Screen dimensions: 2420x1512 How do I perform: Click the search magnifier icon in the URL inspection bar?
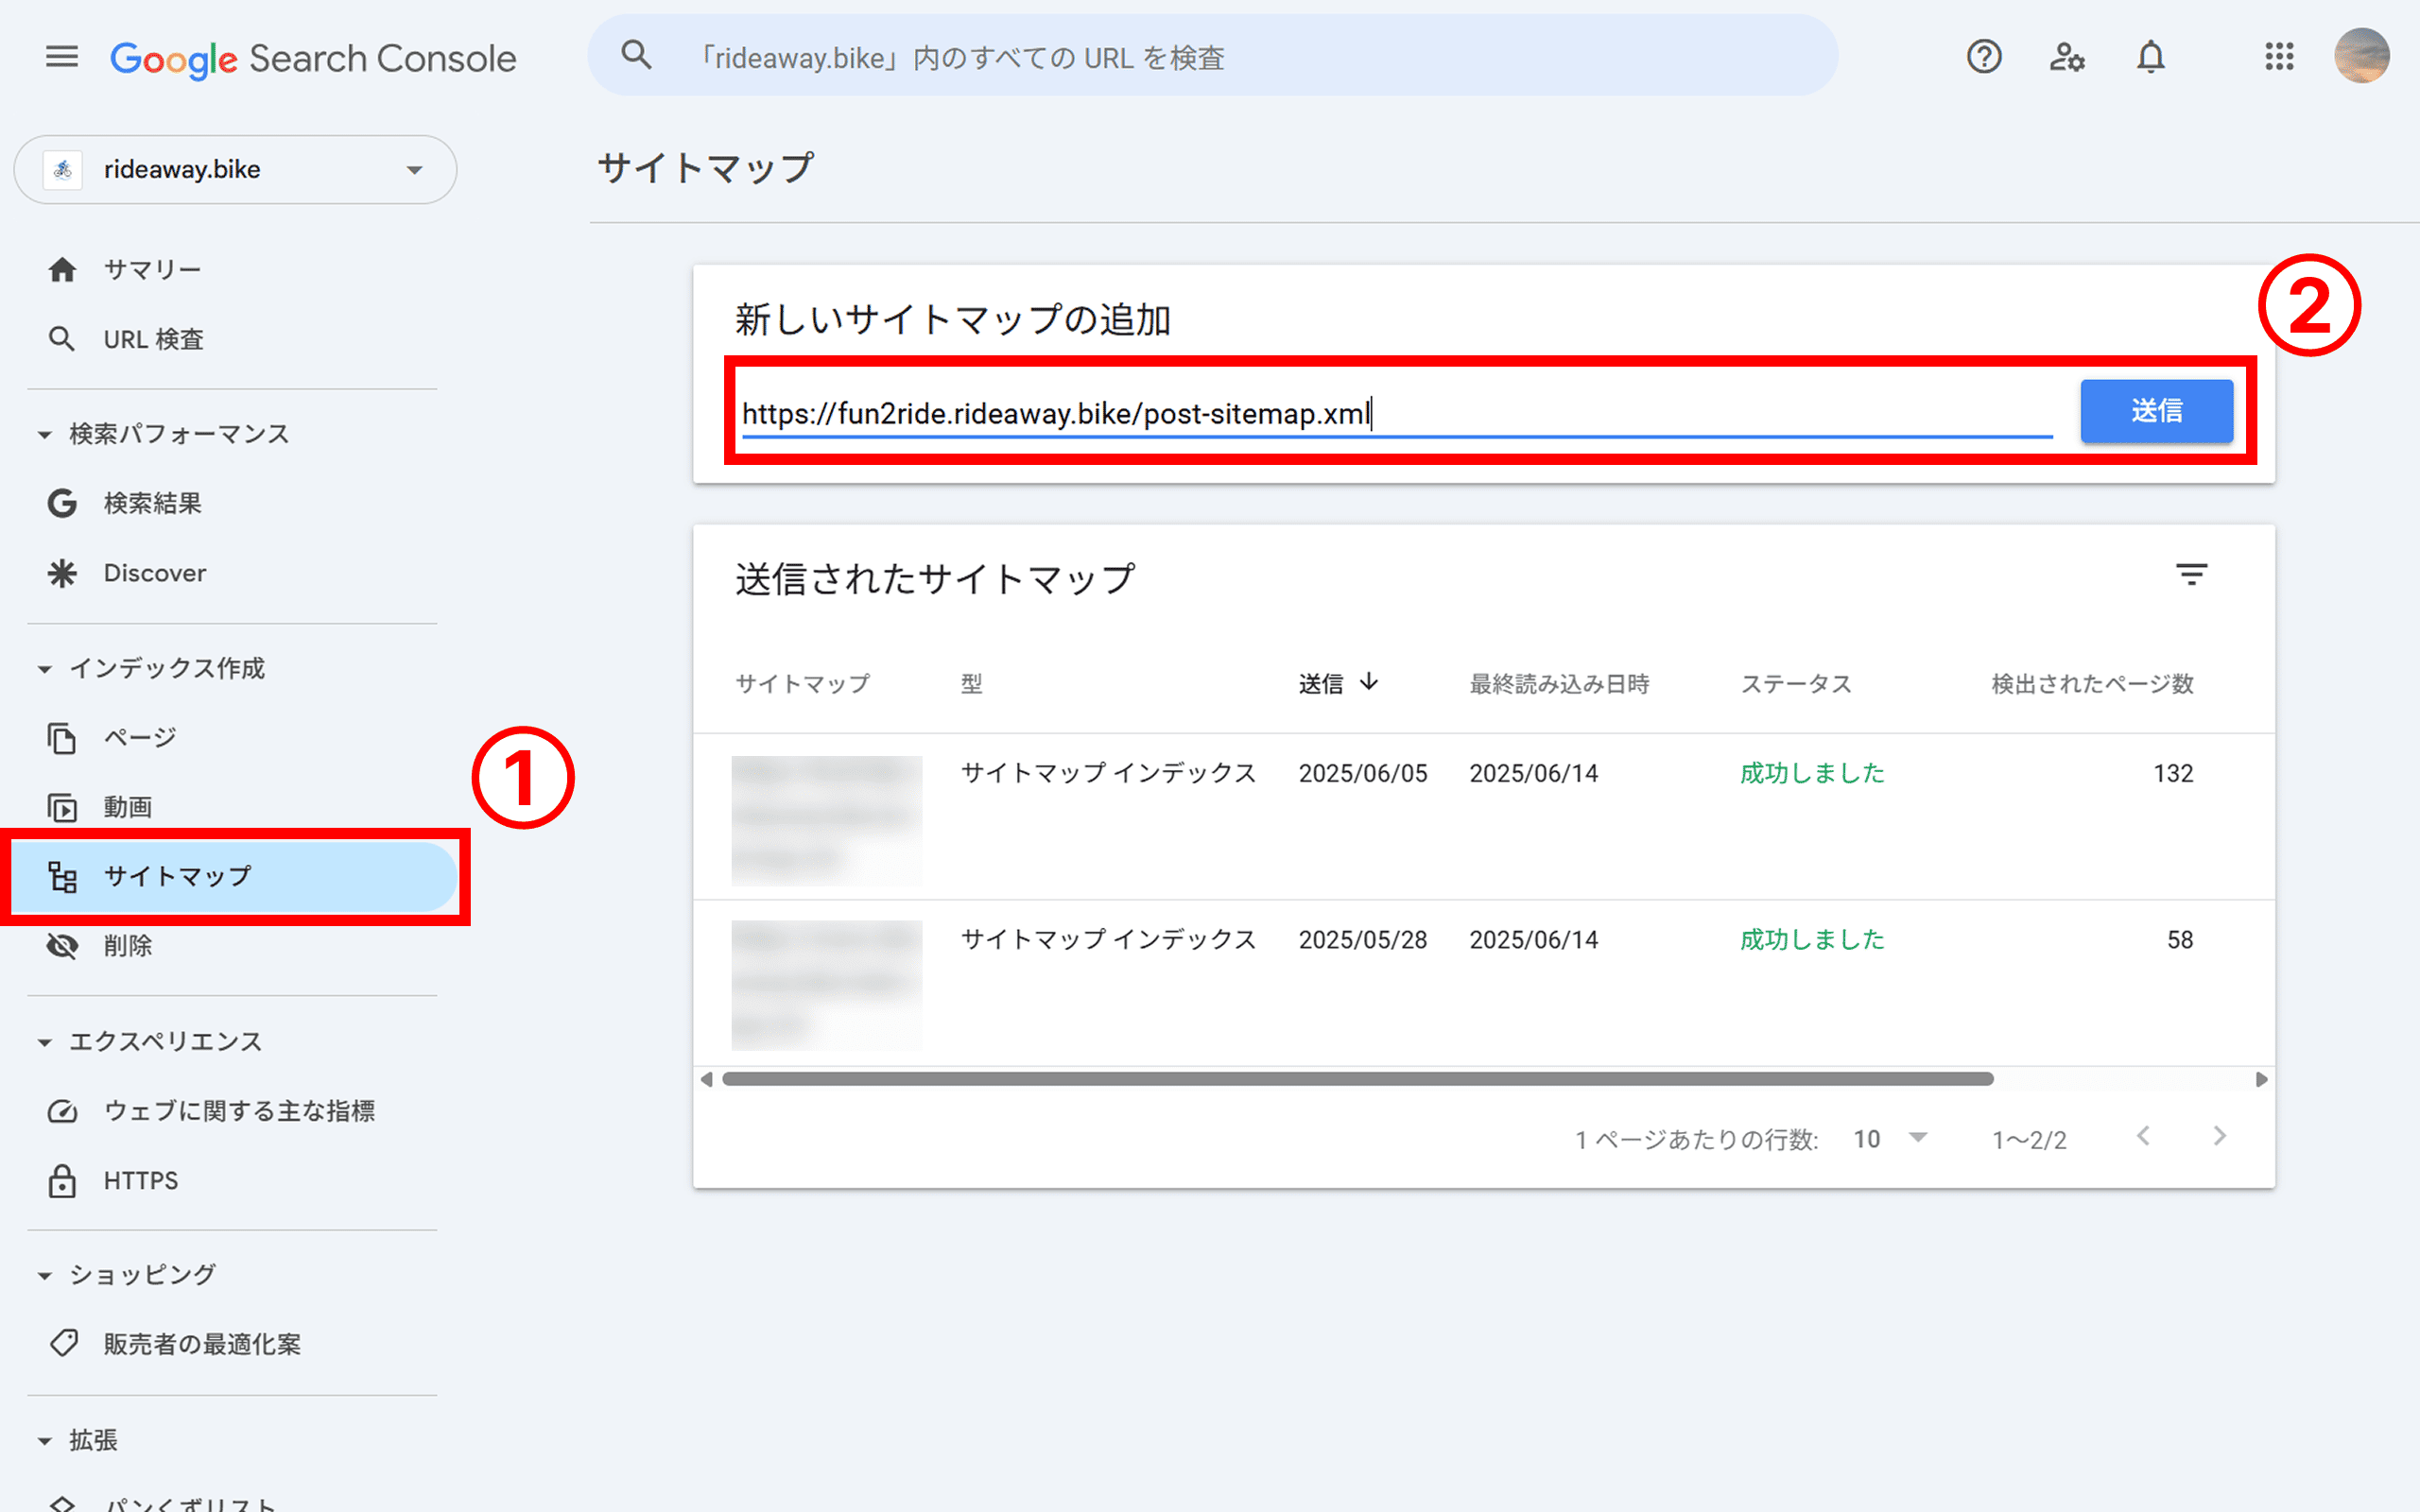636,56
